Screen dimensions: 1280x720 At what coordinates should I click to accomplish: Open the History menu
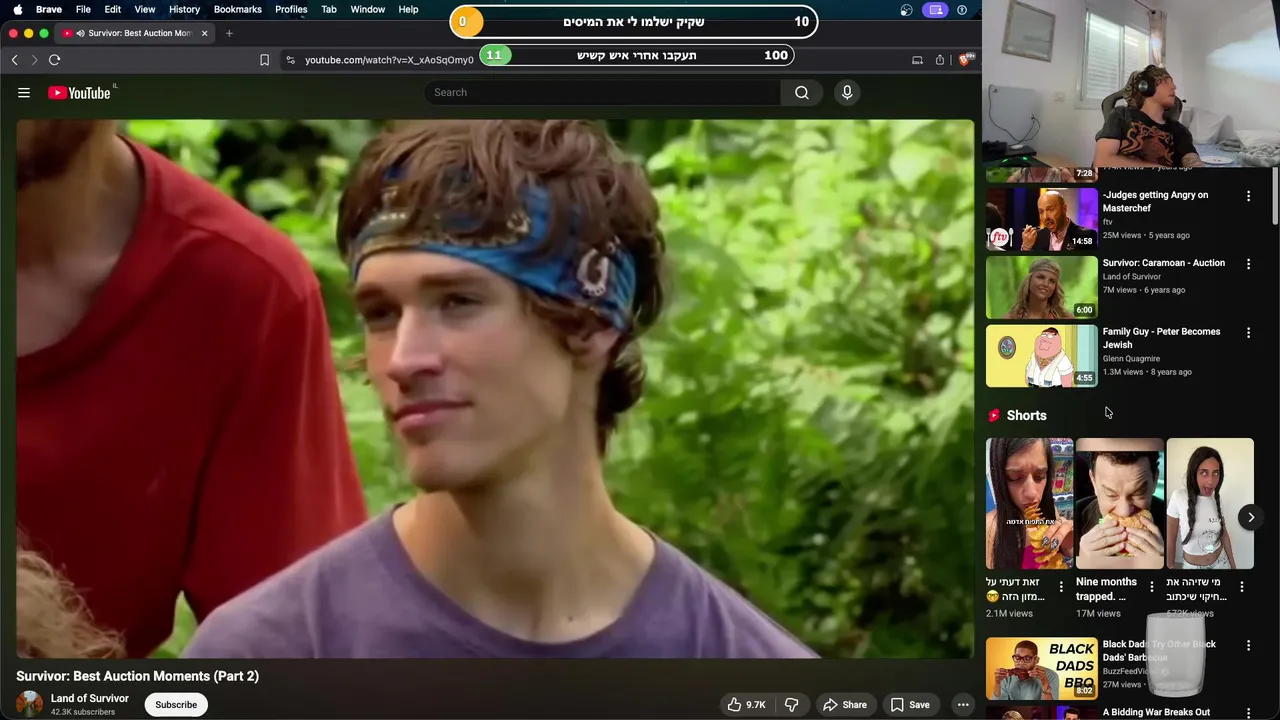[184, 9]
